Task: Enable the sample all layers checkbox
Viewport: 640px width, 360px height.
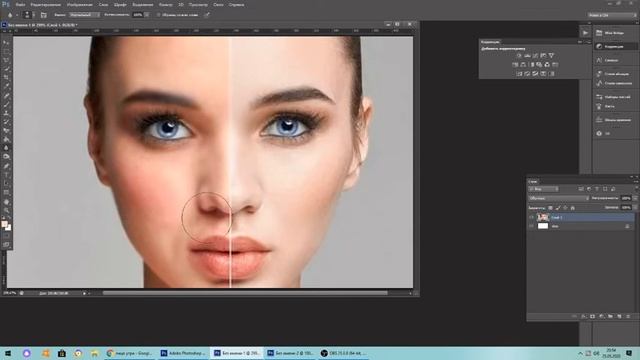Action: [159, 15]
